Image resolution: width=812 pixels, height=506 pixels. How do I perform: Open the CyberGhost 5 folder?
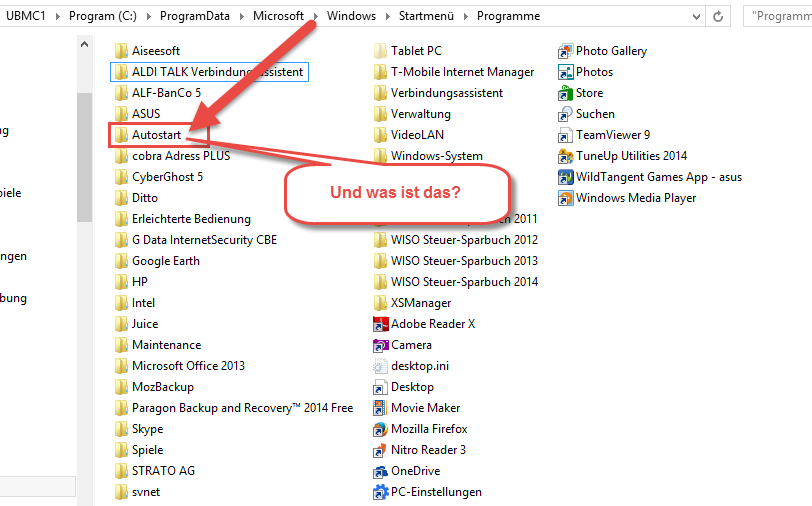point(159,177)
